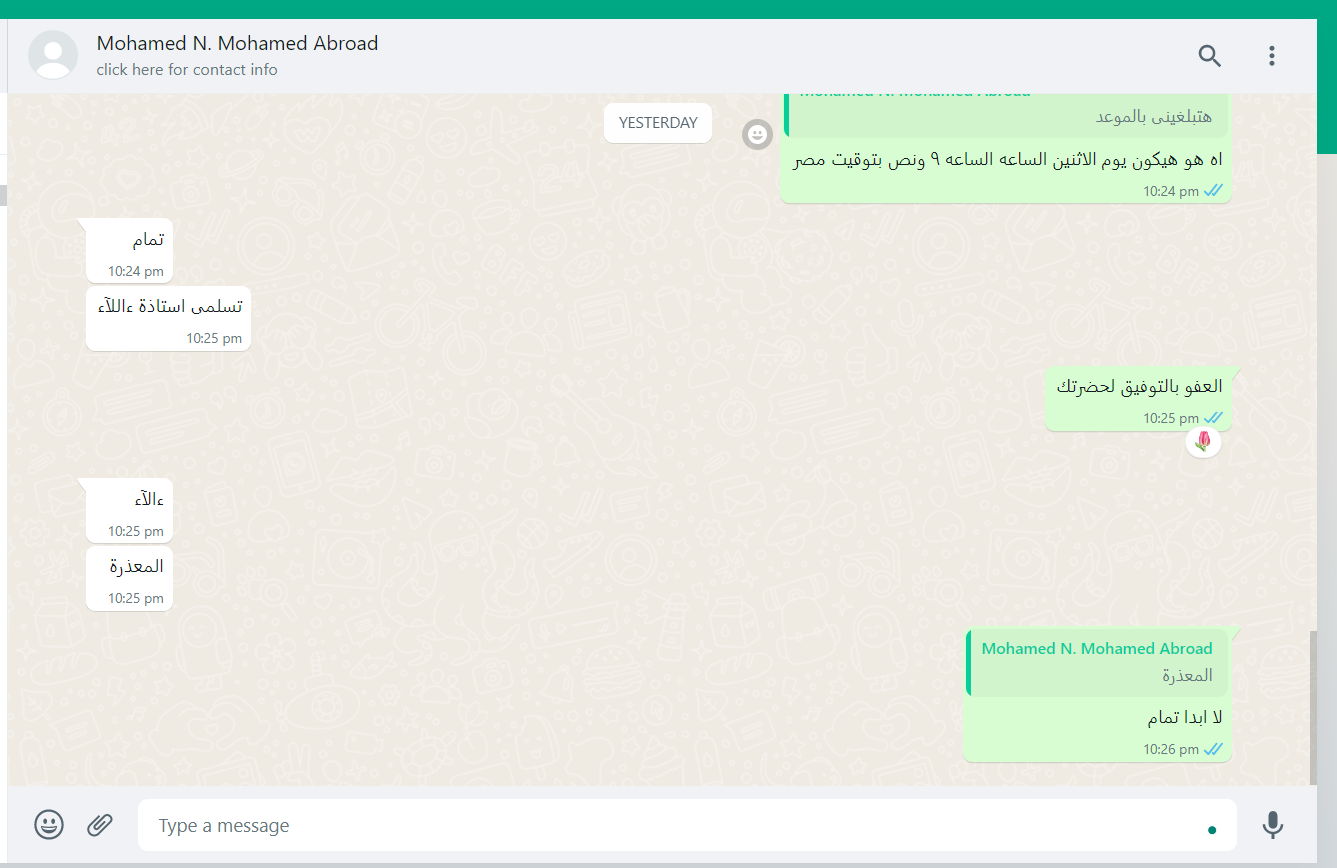
Task: Click the 'click here for contact info' text
Action: (x=187, y=70)
